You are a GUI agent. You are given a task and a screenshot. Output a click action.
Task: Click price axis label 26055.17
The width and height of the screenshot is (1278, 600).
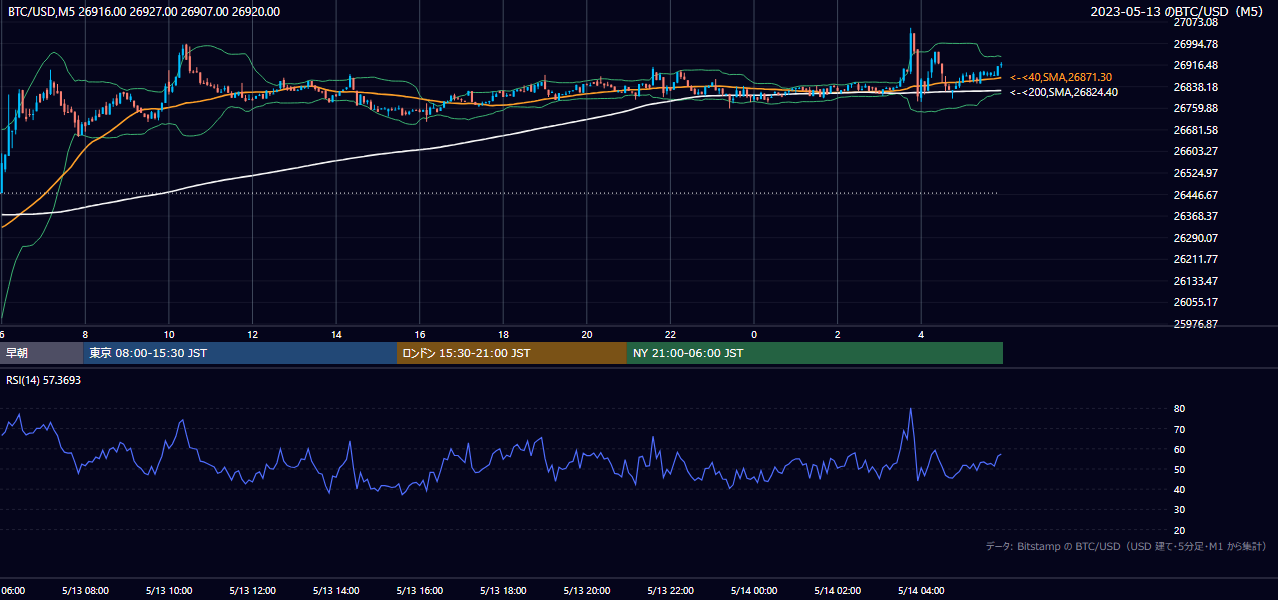pos(1194,302)
